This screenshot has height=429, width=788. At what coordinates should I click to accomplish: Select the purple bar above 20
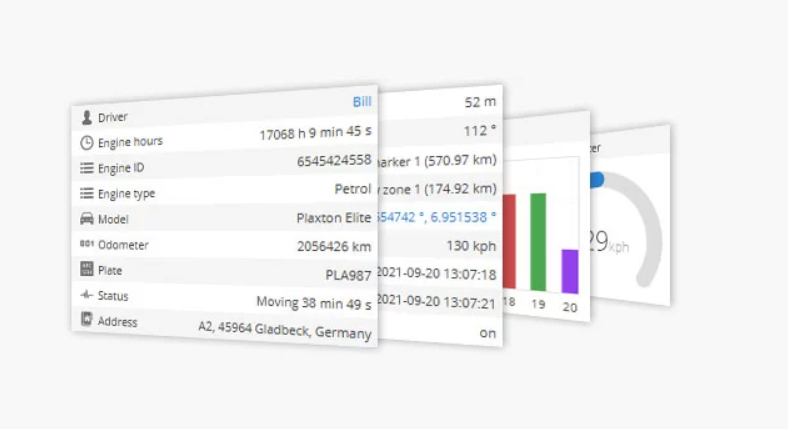point(570,271)
